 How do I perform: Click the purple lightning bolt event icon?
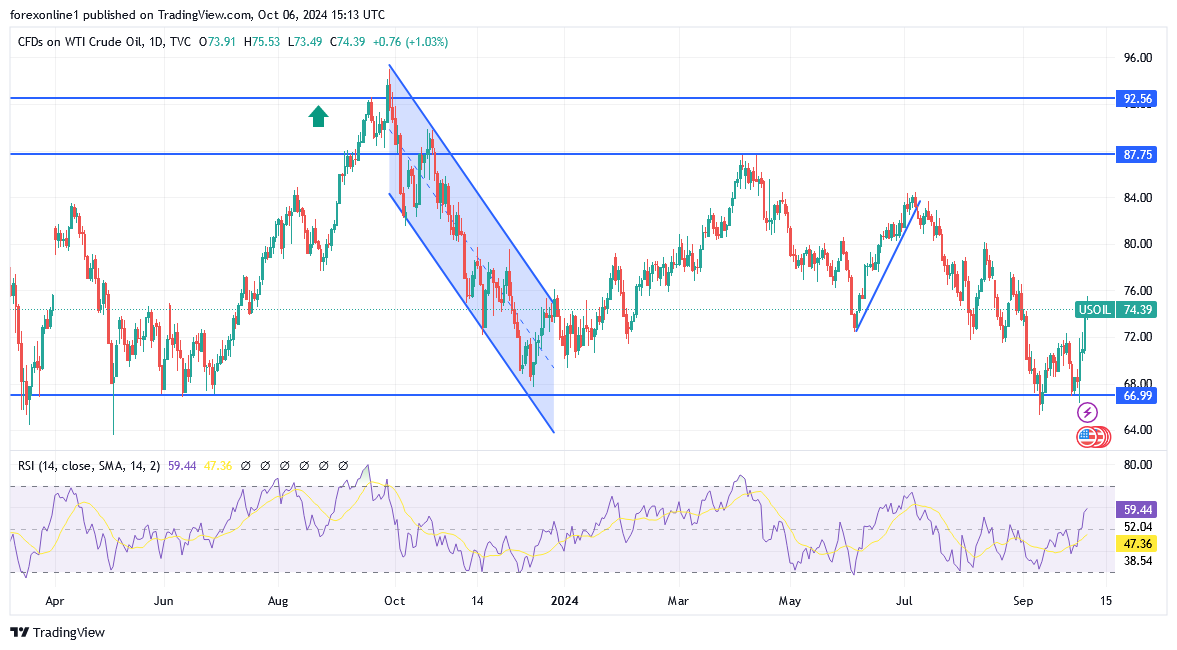1087,412
